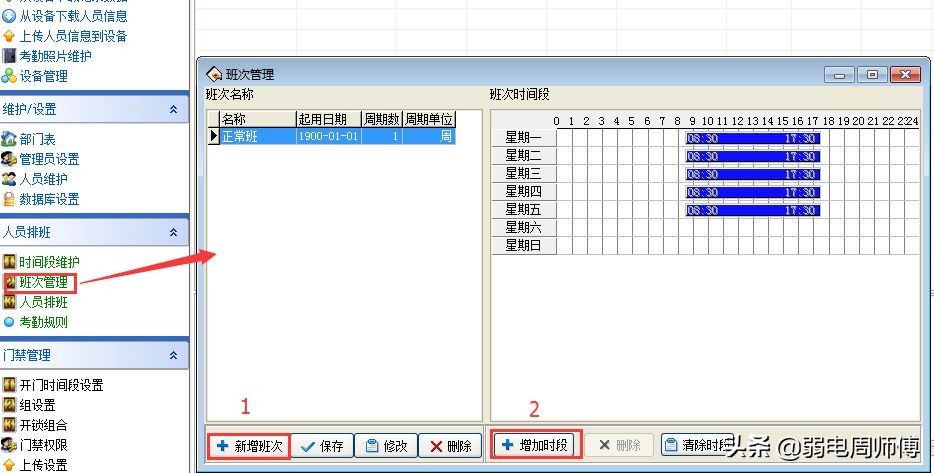Click the 周期数 column header
The height and width of the screenshot is (473, 934).
pos(382,119)
